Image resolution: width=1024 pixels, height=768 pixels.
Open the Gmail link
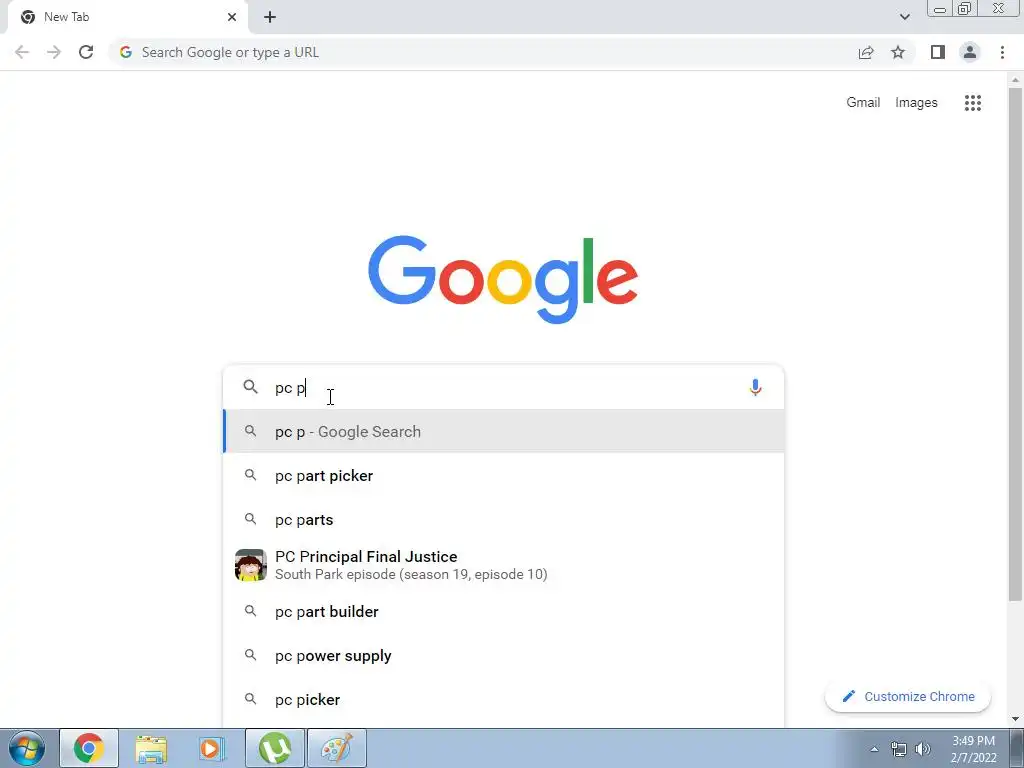pos(863,103)
